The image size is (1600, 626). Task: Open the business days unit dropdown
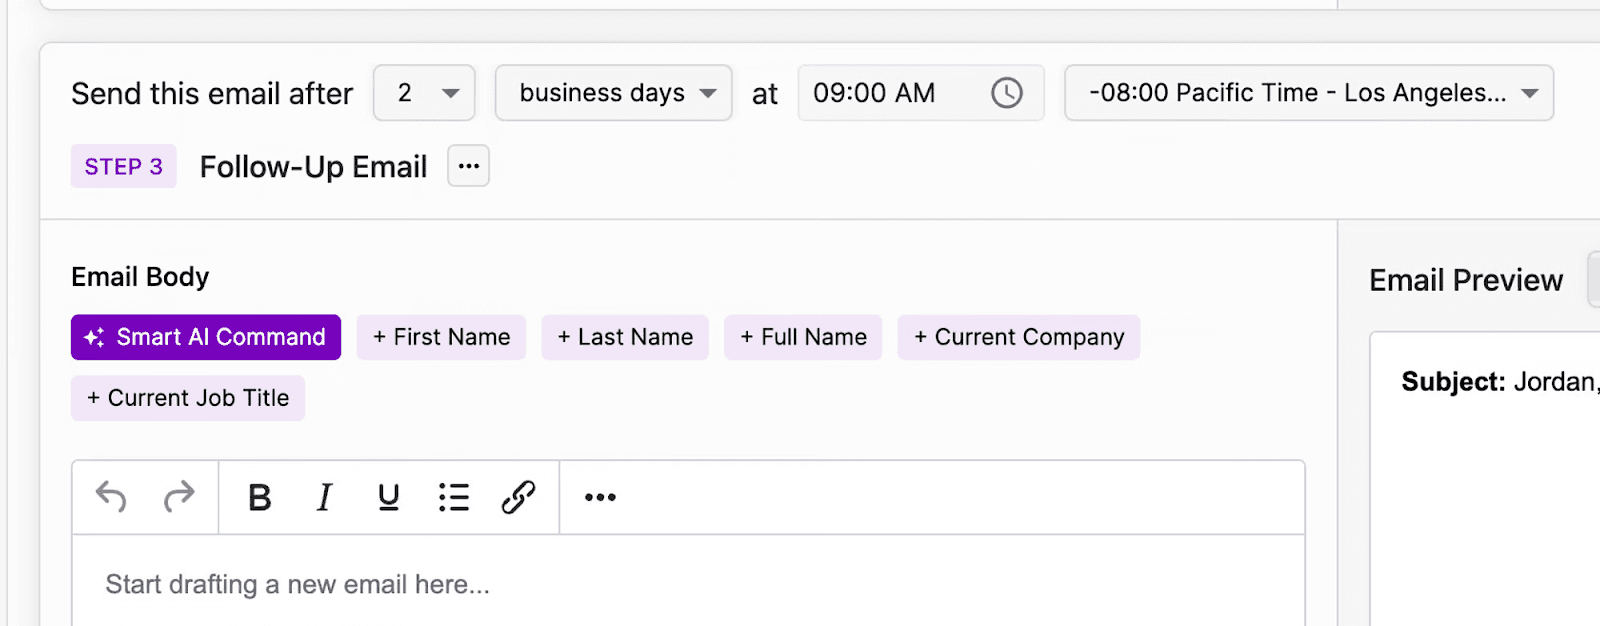[x=613, y=93]
